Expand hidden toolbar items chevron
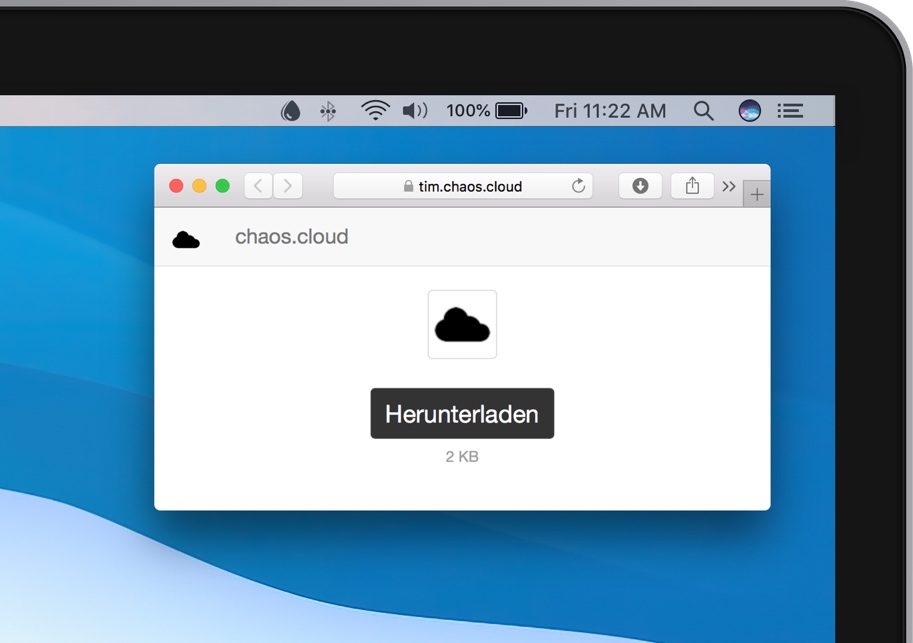The image size is (913, 643). (729, 186)
